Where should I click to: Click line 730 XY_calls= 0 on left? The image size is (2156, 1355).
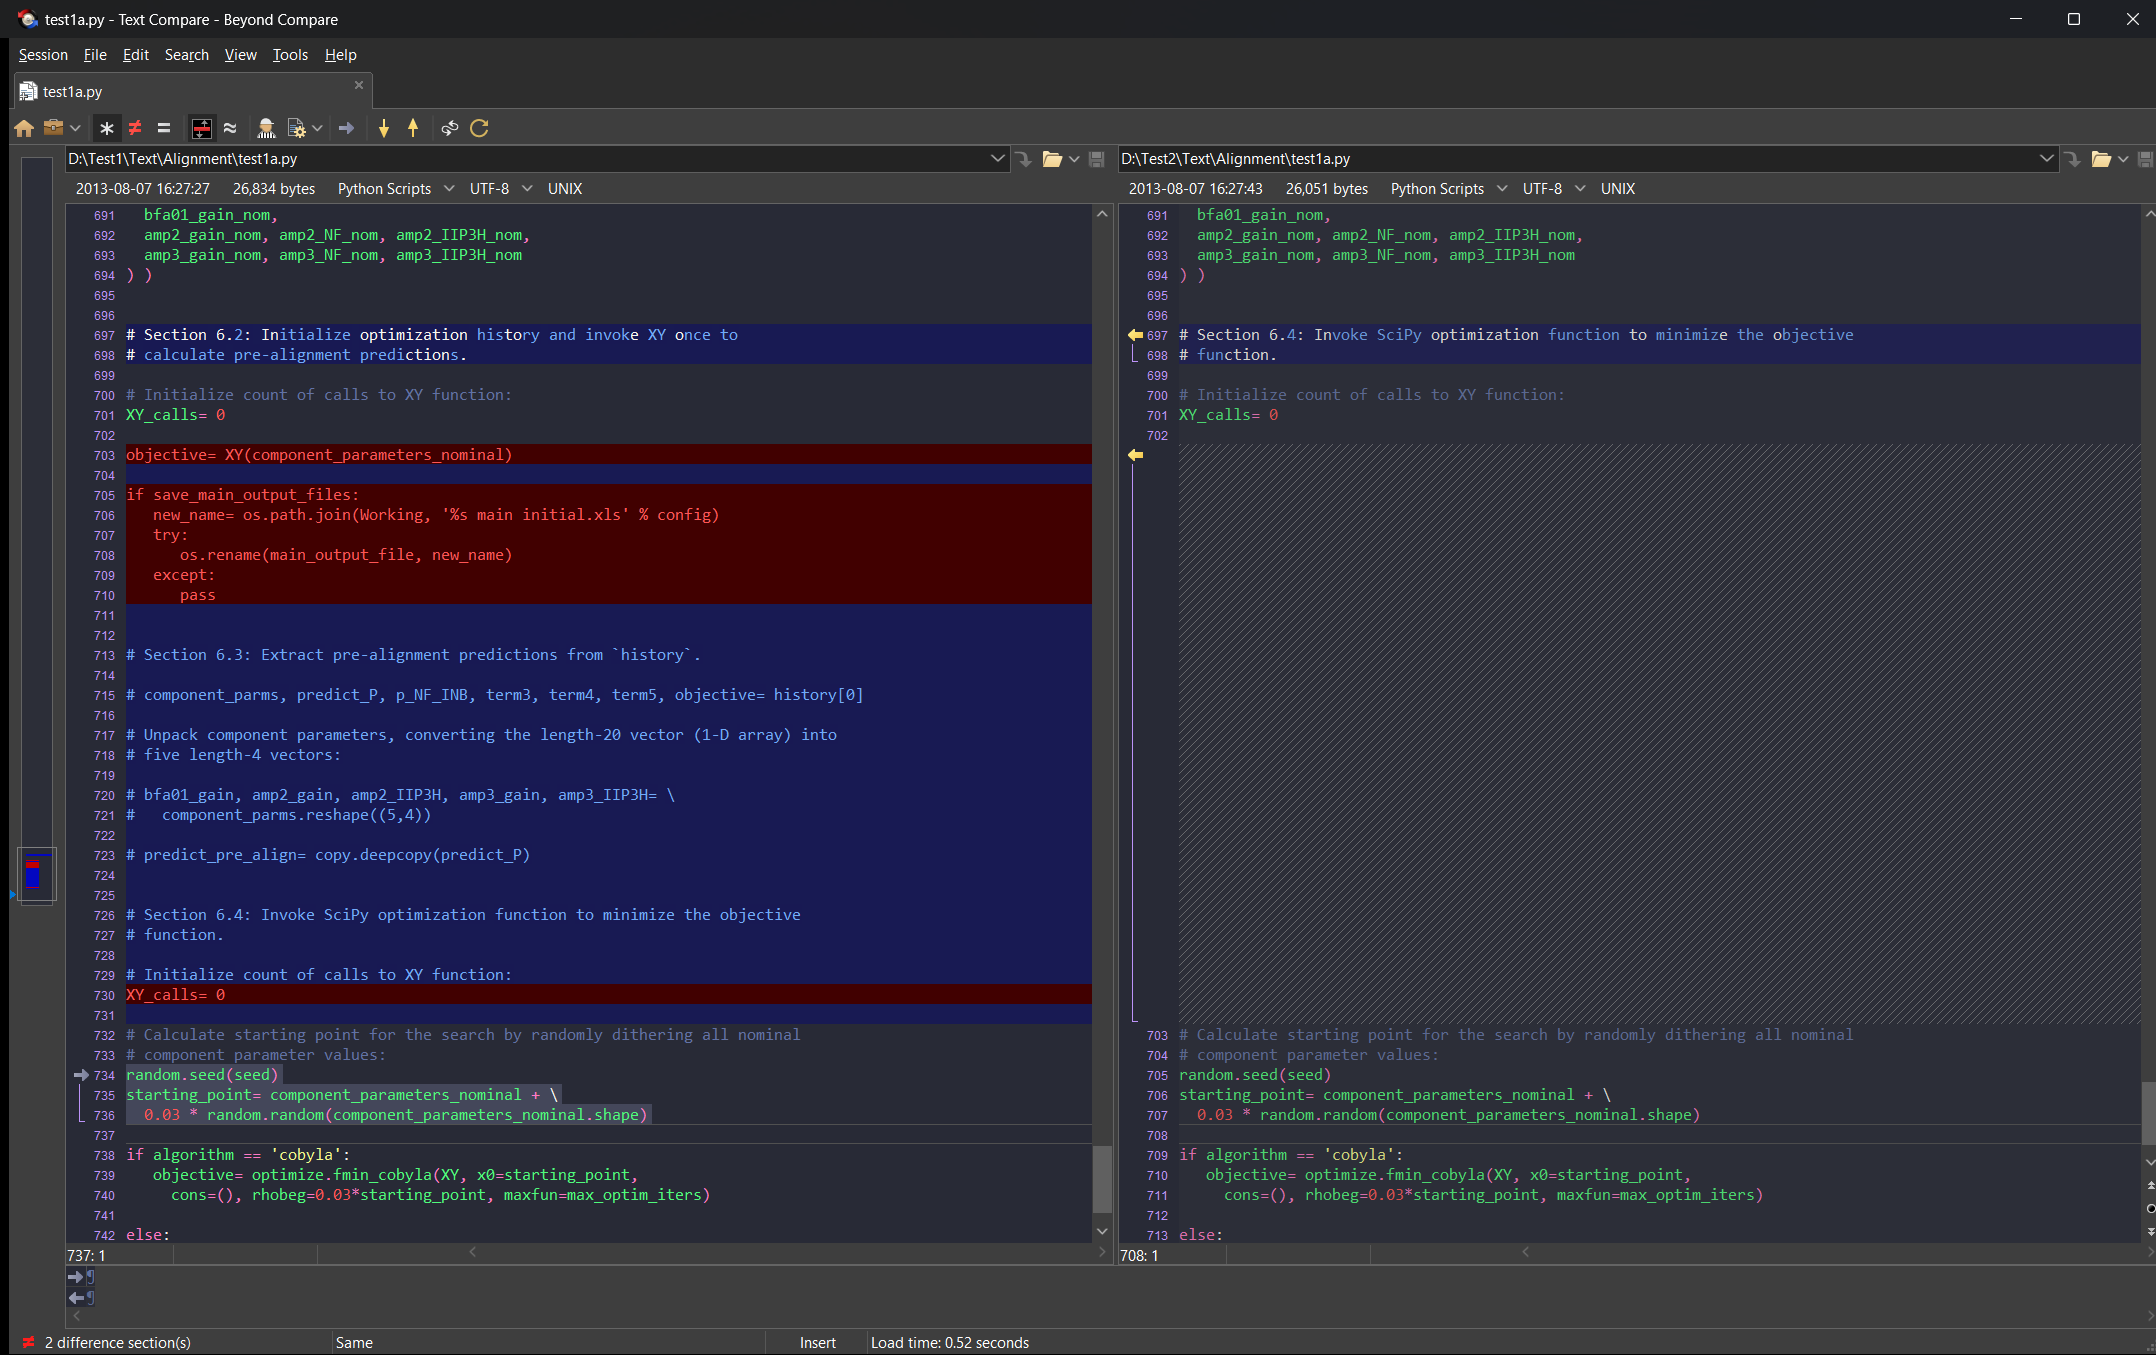176,995
